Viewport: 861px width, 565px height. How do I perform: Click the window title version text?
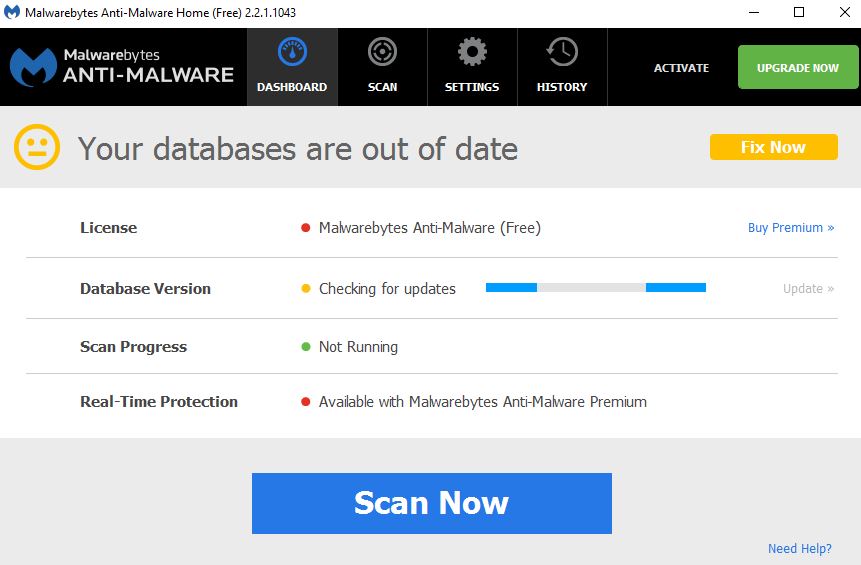160,13
